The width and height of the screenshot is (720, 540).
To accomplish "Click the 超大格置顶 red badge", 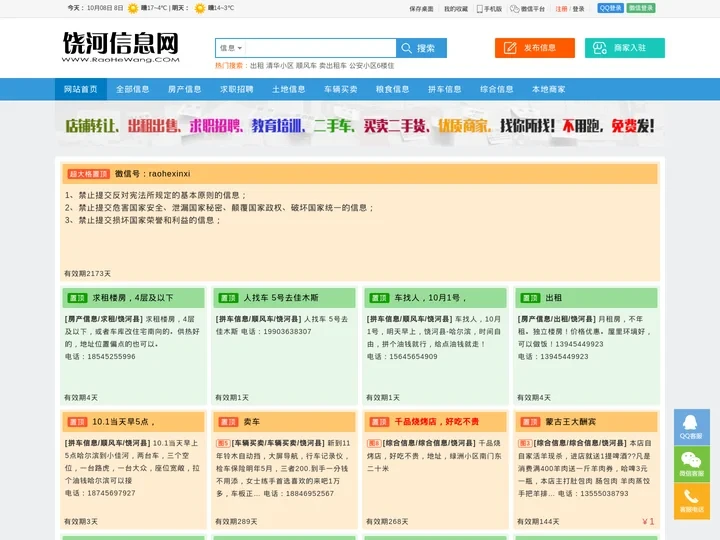I will [x=88, y=174].
